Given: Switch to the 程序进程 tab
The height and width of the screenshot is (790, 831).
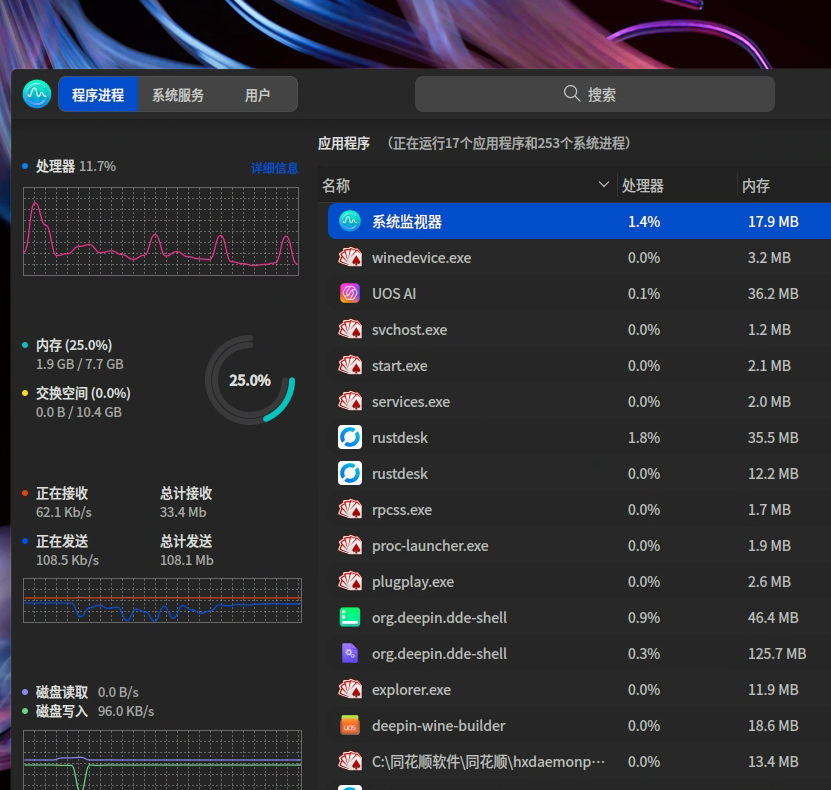Looking at the screenshot, I should (x=98, y=94).
